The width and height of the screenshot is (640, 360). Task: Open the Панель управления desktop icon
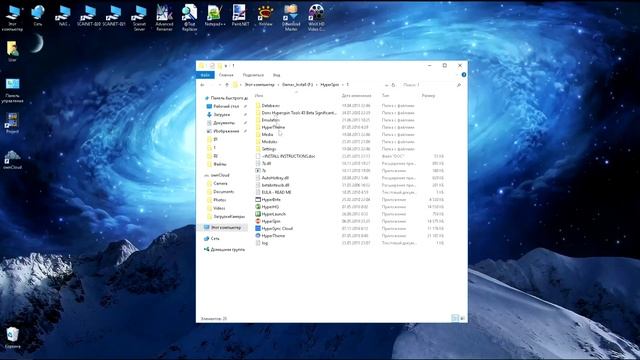(12, 91)
